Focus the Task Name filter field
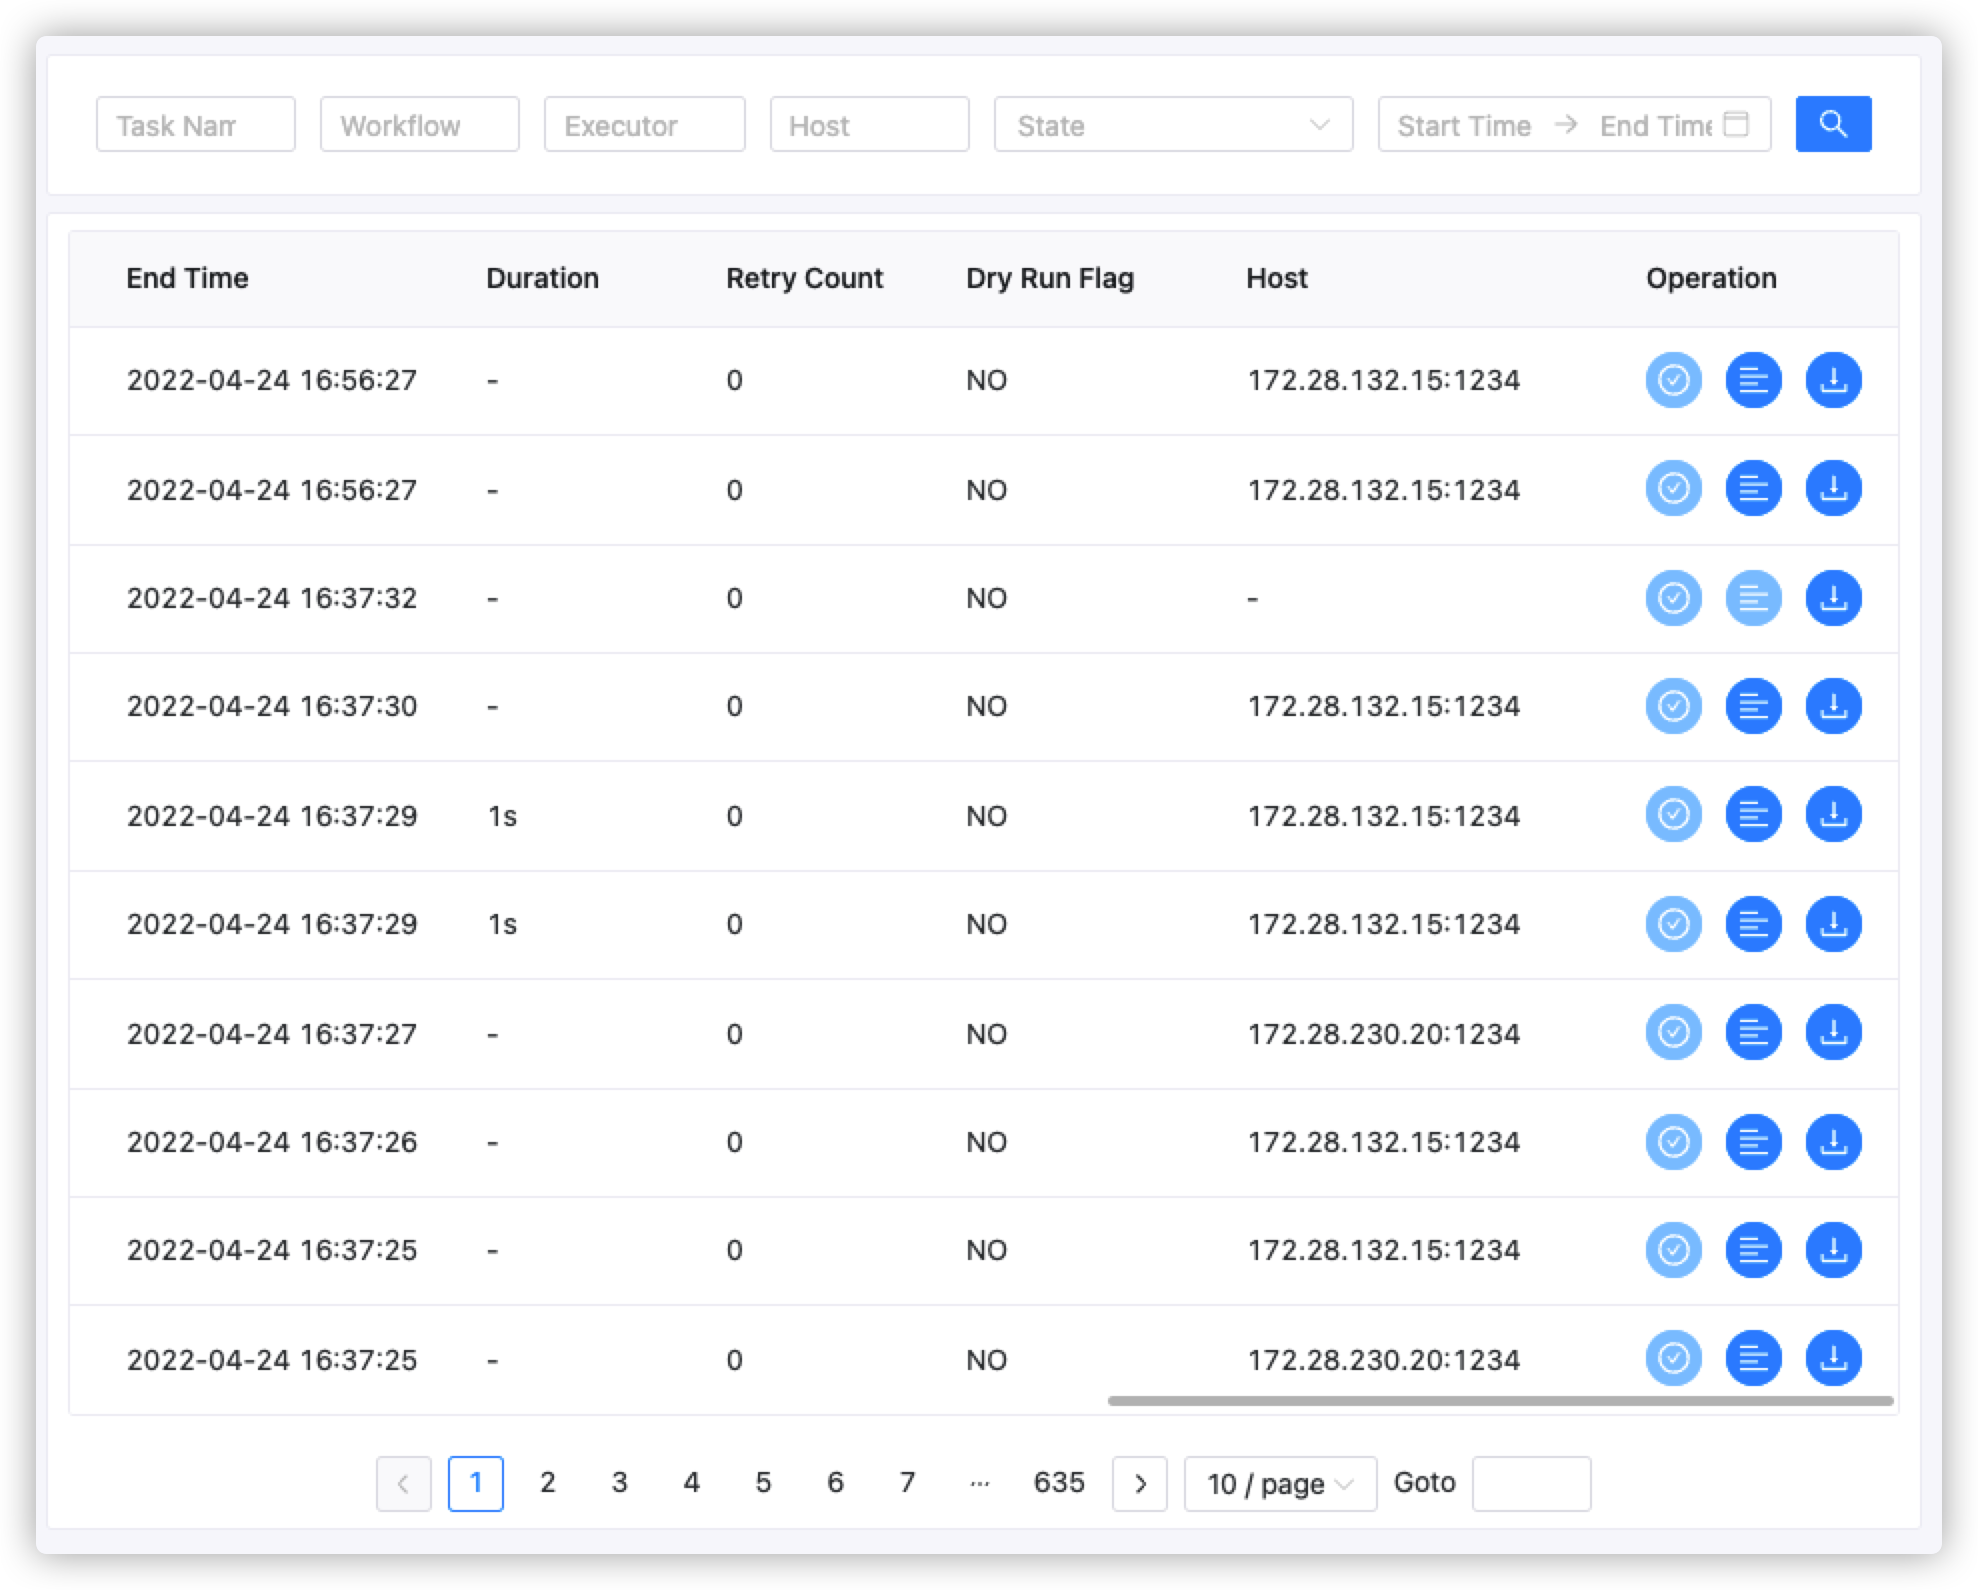Viewport: 1978px width, 1590px height. pyautogui.click(x=195, y=124)
